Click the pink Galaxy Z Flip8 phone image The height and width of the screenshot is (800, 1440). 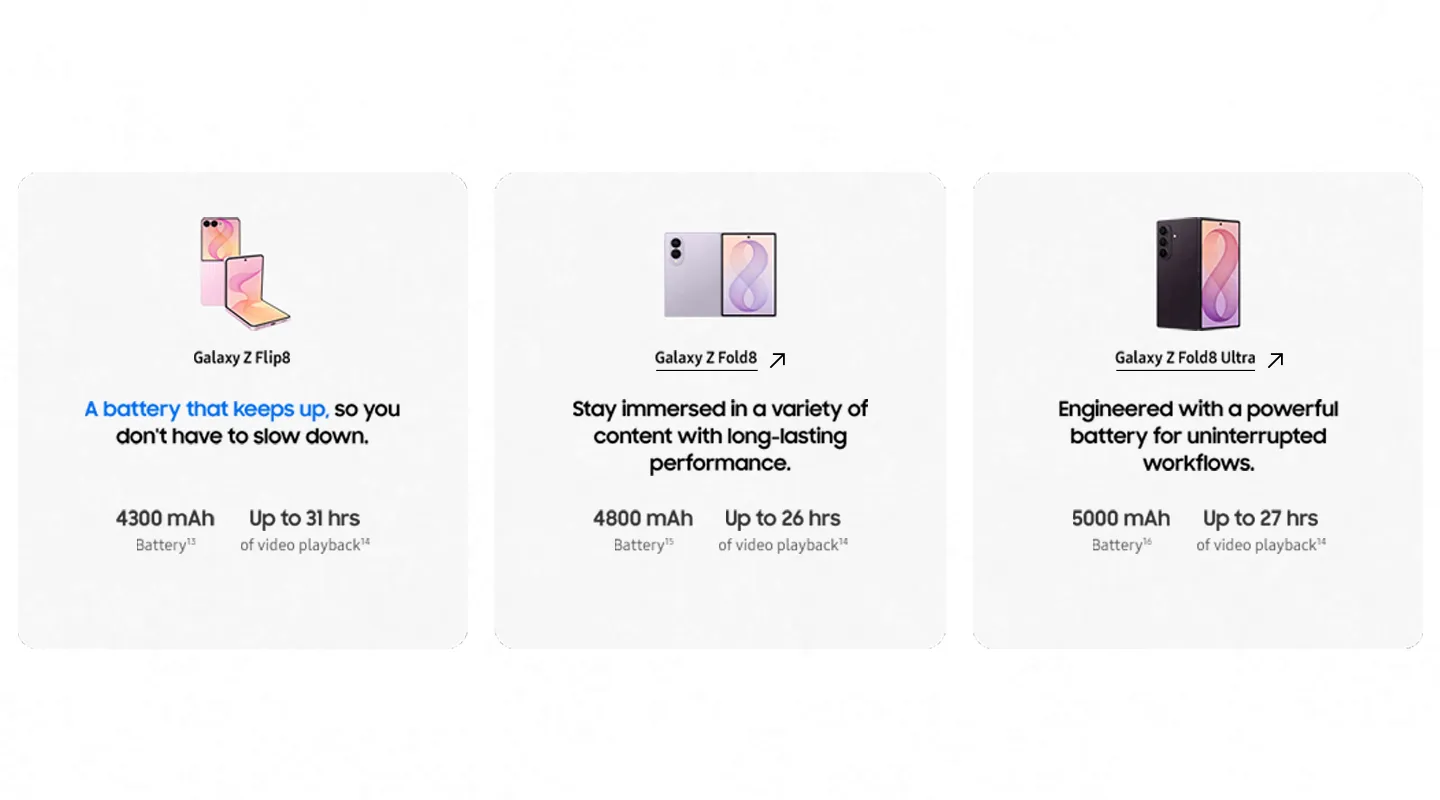tap(245, 273)
